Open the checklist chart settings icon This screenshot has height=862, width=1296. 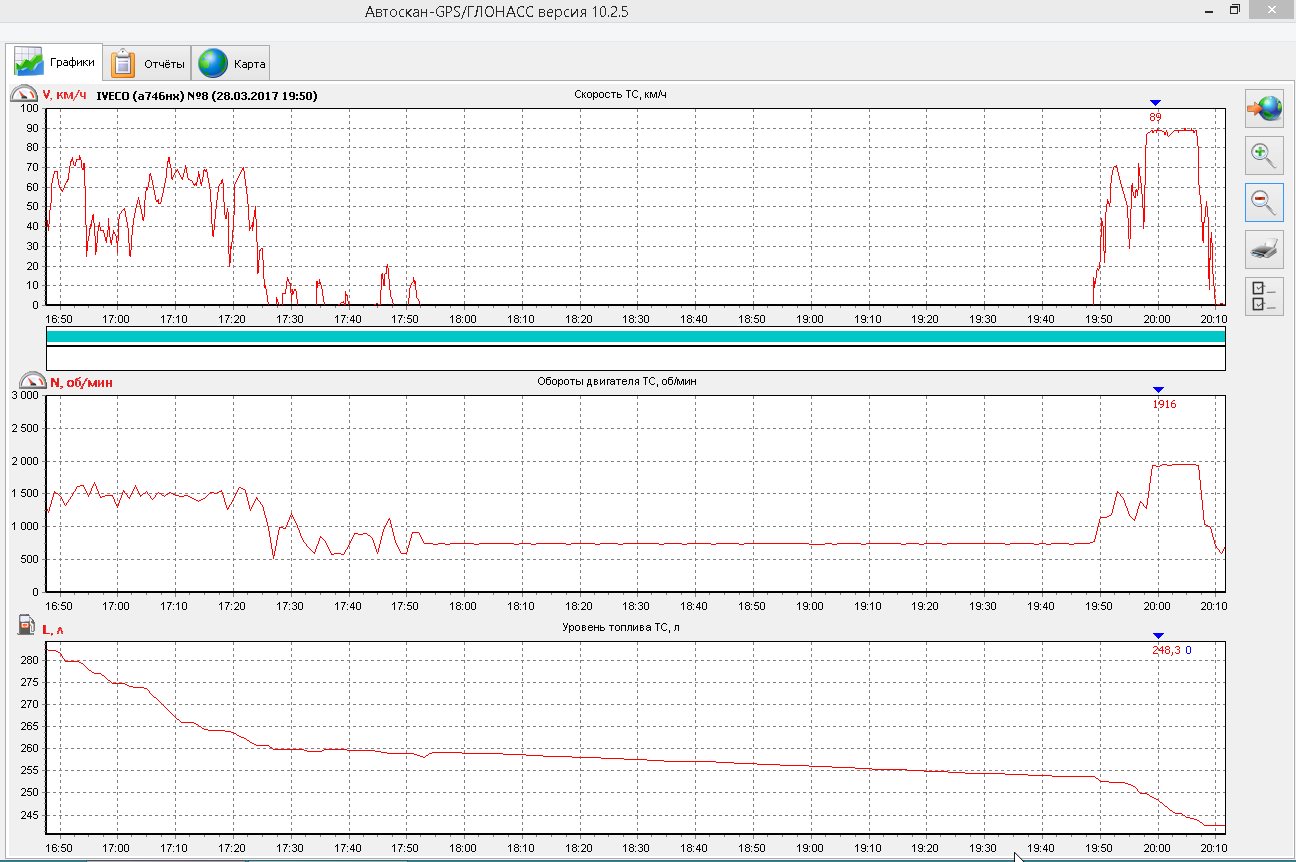[x=1264, y=296]
